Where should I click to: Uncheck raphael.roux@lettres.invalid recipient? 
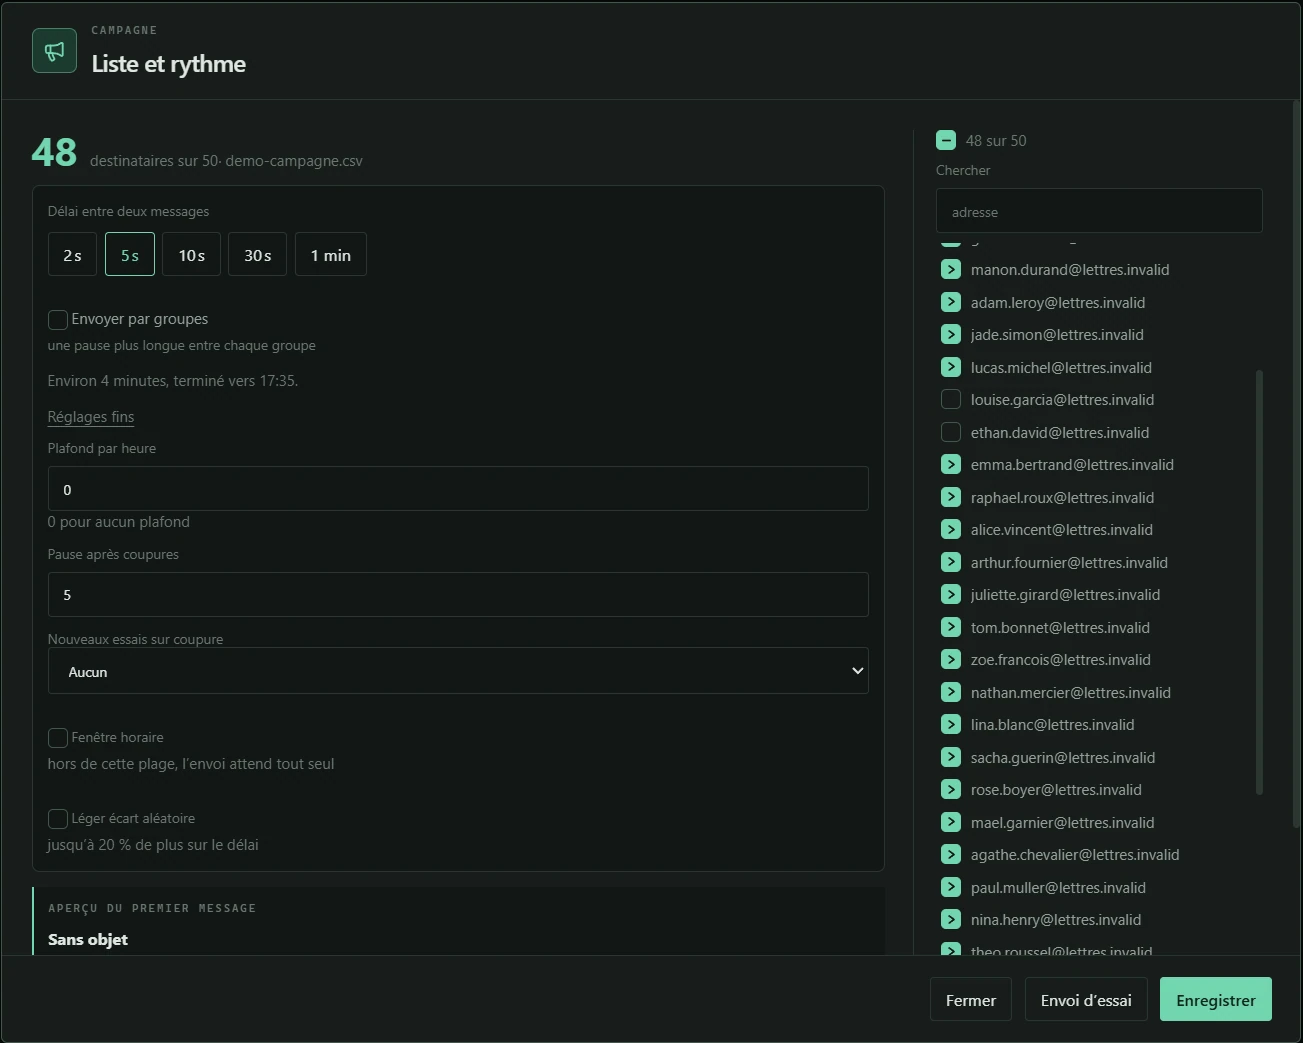[951, 497]
